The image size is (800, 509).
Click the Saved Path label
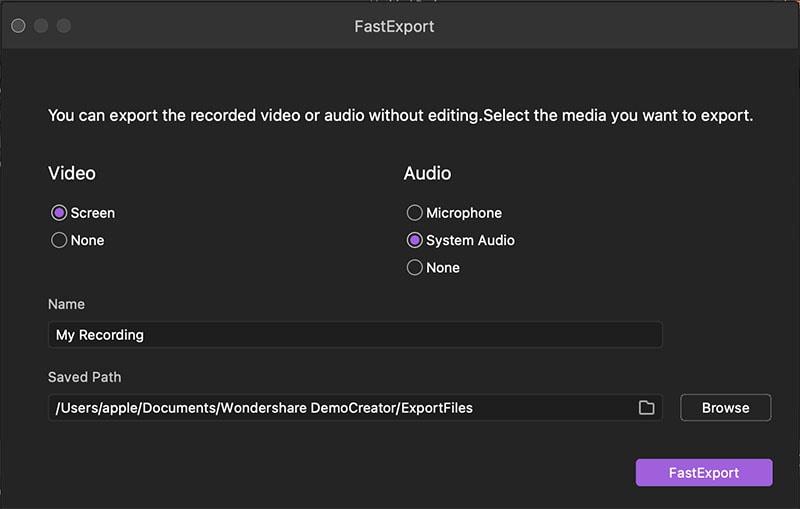pos(84,377)
